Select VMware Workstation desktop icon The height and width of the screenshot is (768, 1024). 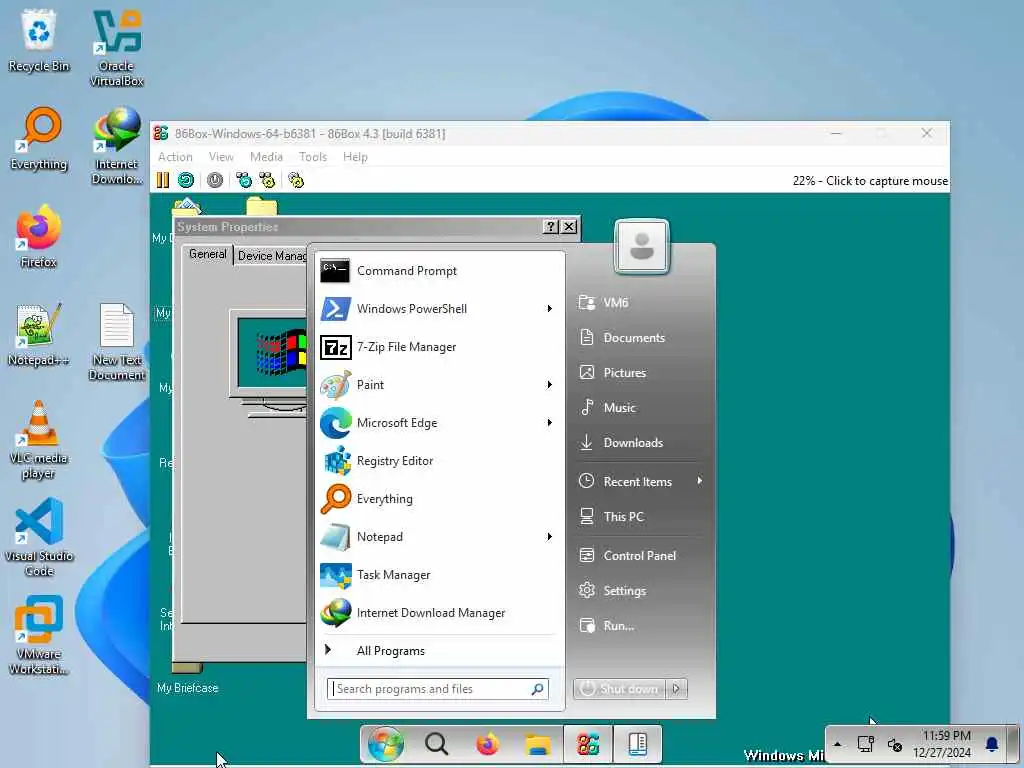click(x=39, y=636)
